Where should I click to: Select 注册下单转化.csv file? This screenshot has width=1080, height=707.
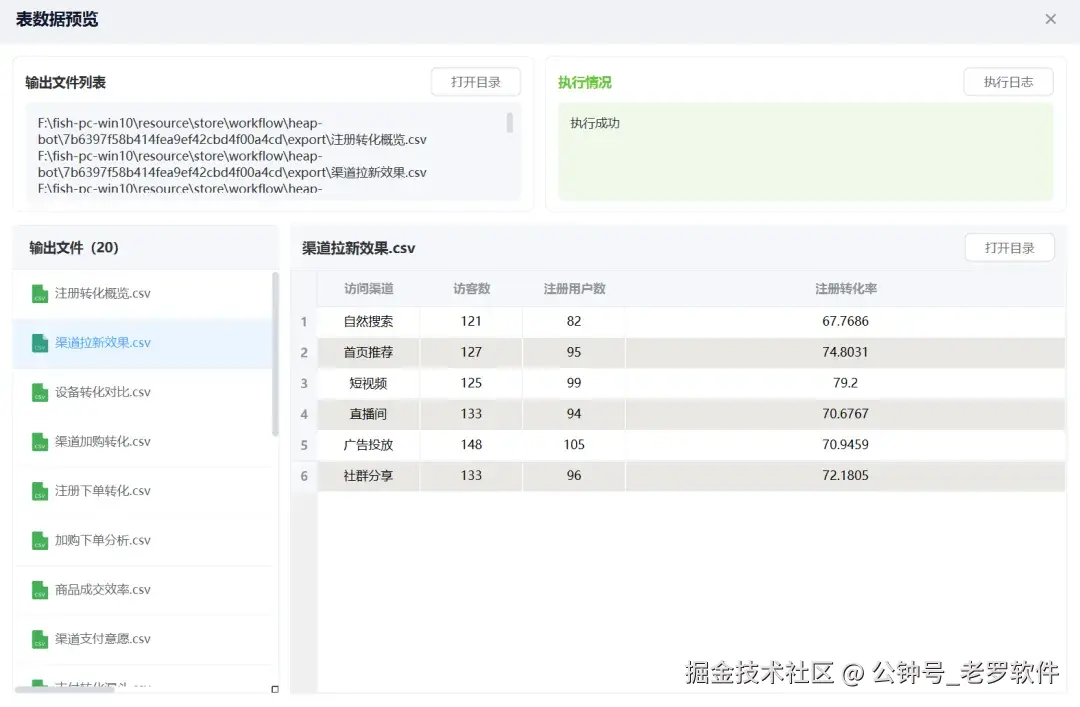[143, 491]
